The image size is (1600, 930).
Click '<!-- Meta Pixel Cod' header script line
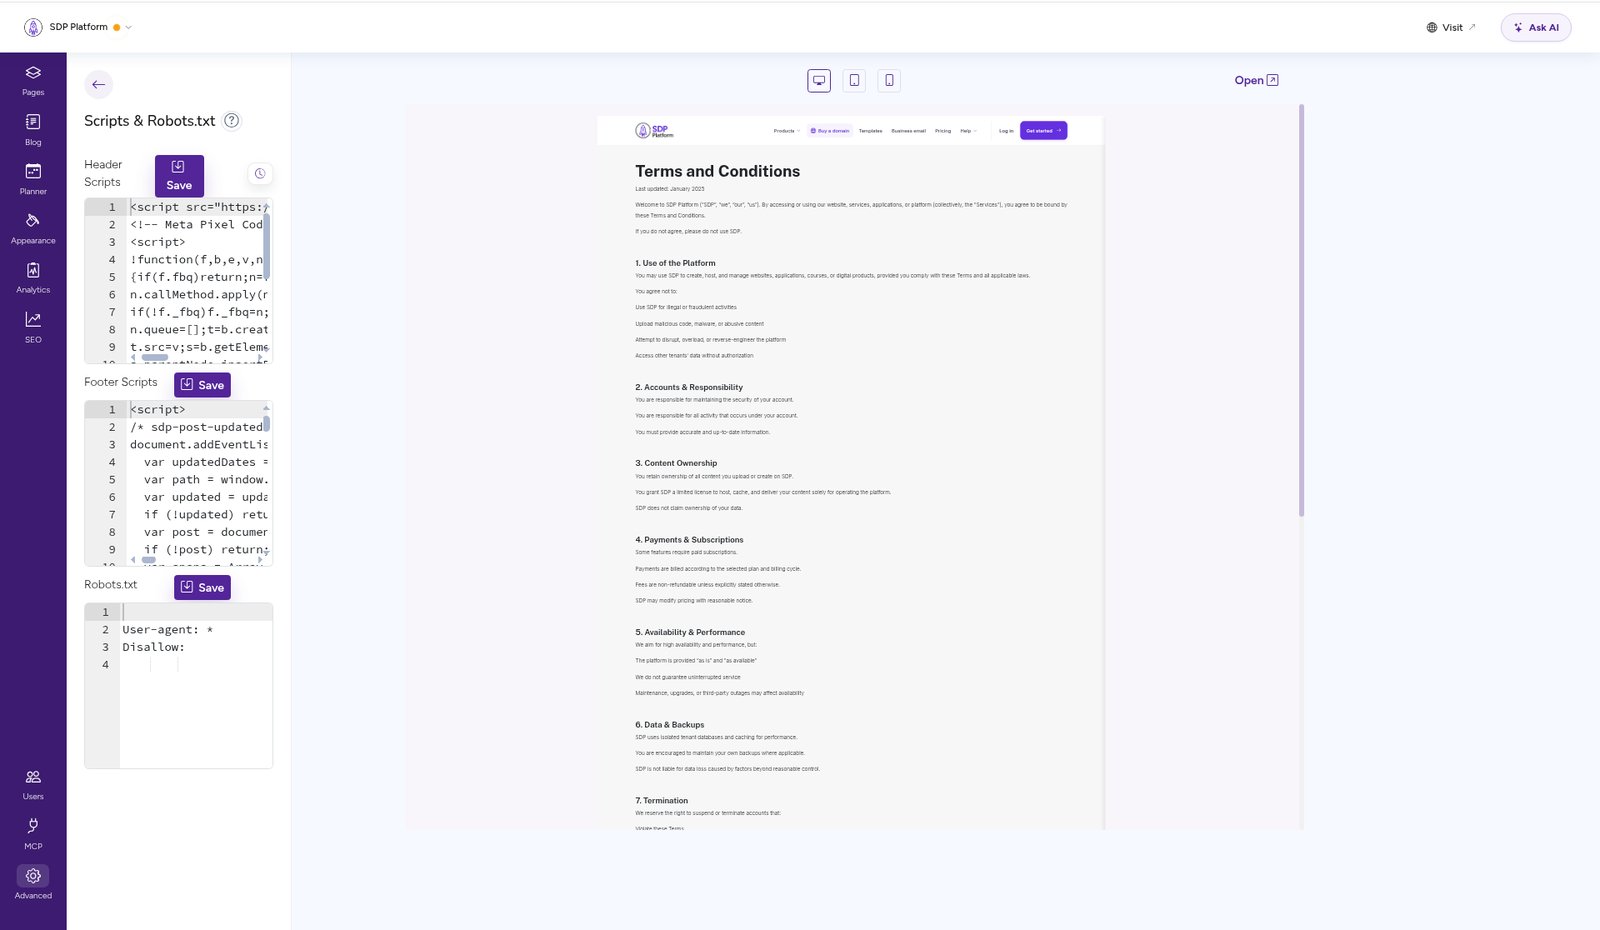pos(197,225)
